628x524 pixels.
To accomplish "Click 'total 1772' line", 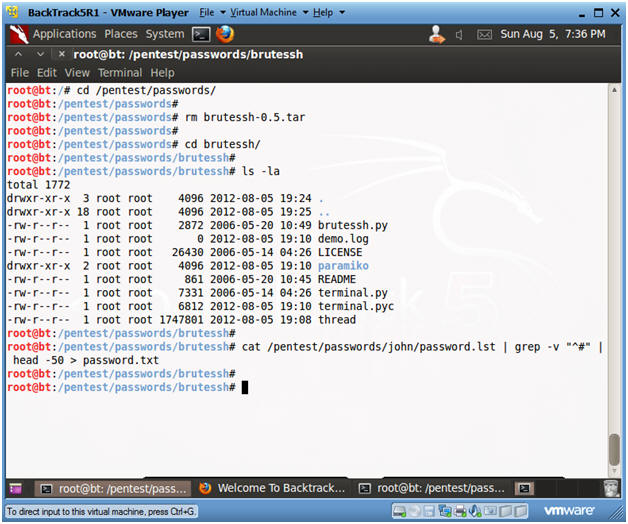I will tap(38, 185).
